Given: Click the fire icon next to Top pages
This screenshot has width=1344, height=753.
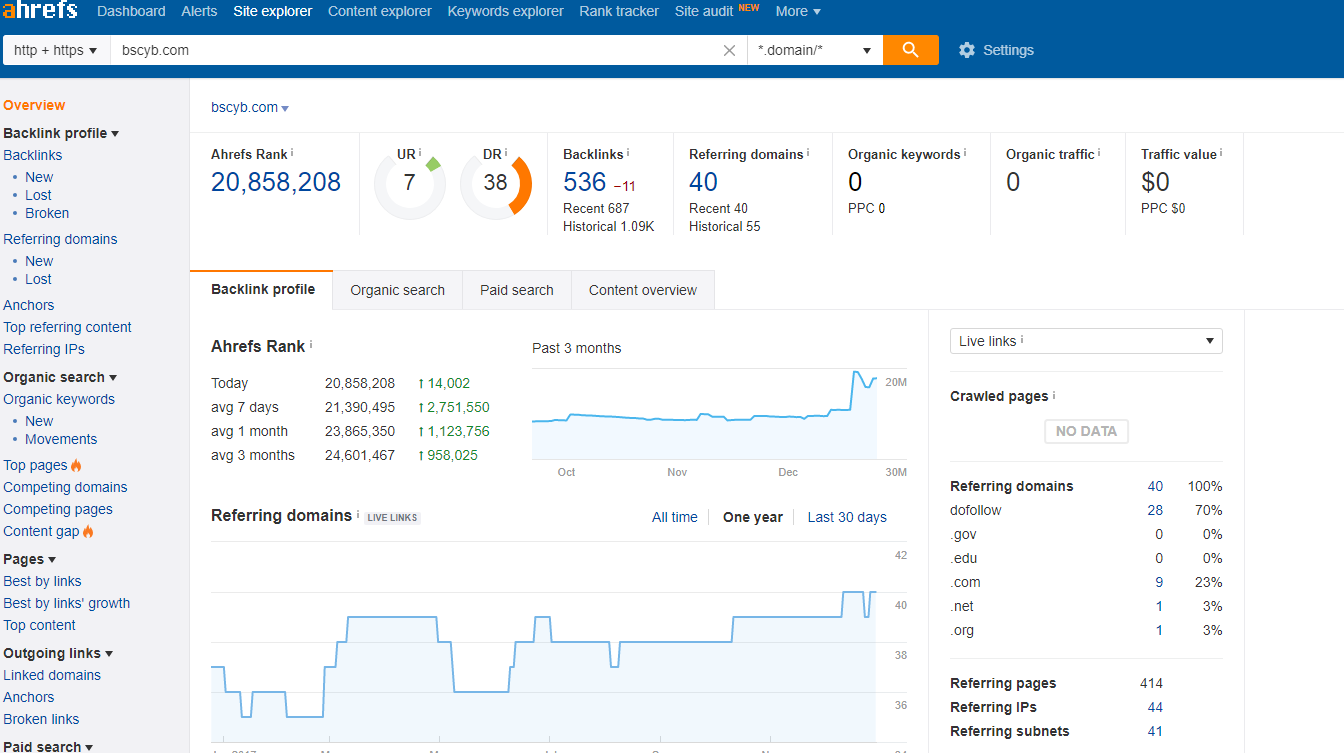Looking at the screenshot, I should (77, 465).
